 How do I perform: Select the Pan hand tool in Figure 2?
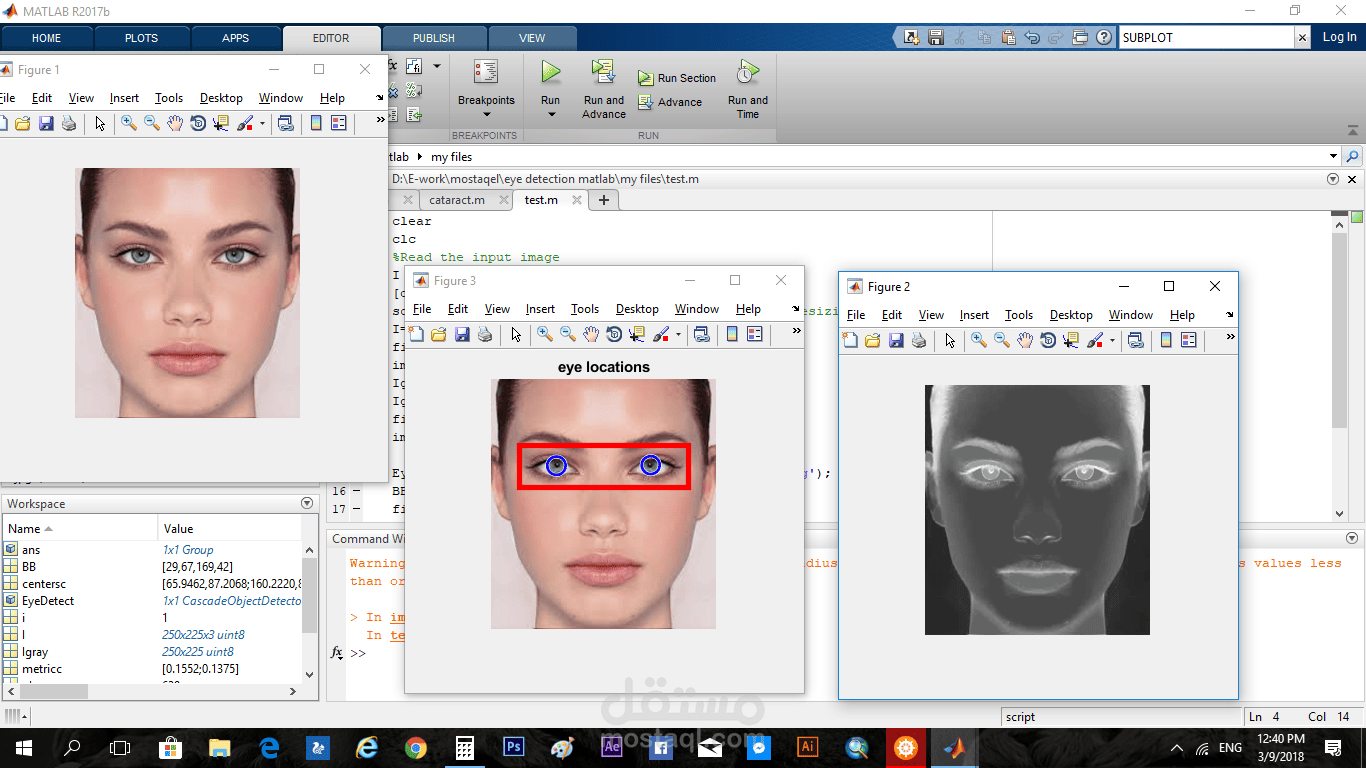tap(1025, 341)
